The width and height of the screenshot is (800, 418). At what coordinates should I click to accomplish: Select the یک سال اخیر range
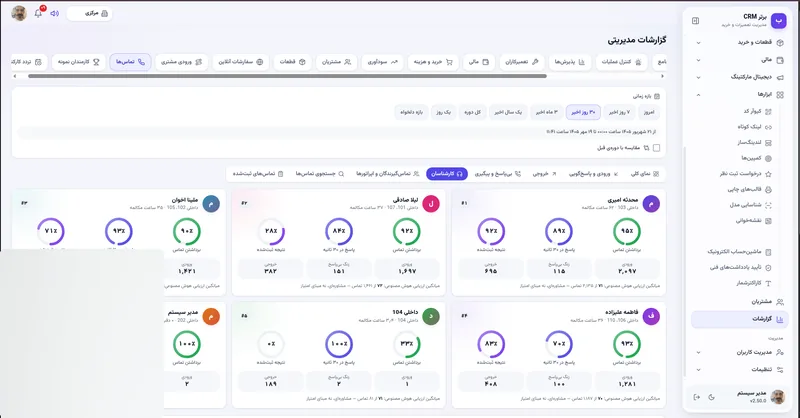pos(508,112)
